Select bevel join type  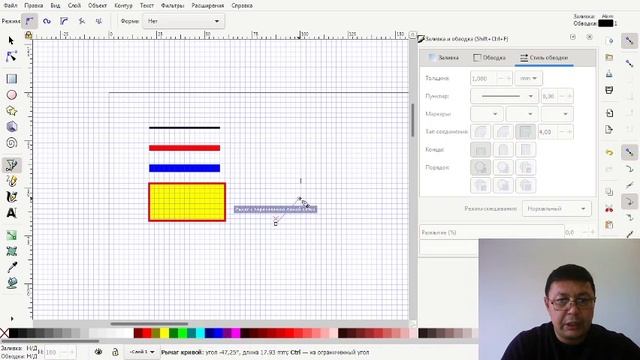[x=503, y=132]
